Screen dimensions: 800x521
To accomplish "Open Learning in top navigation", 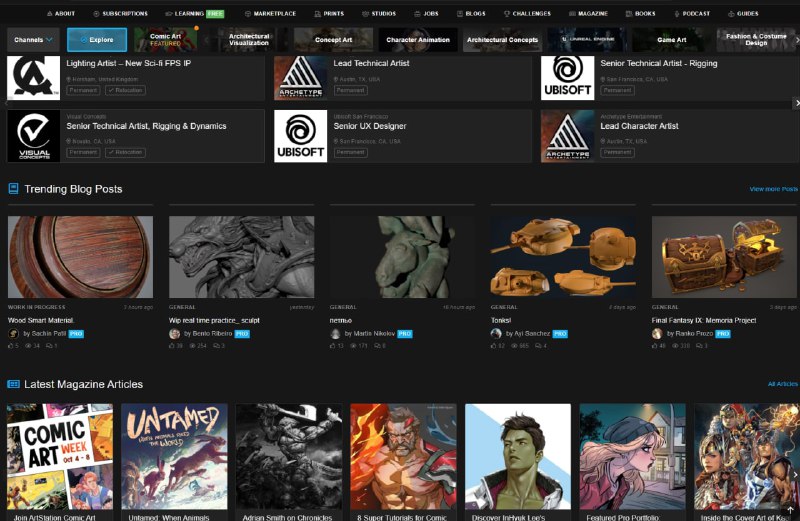I will [x=194, y=14].
